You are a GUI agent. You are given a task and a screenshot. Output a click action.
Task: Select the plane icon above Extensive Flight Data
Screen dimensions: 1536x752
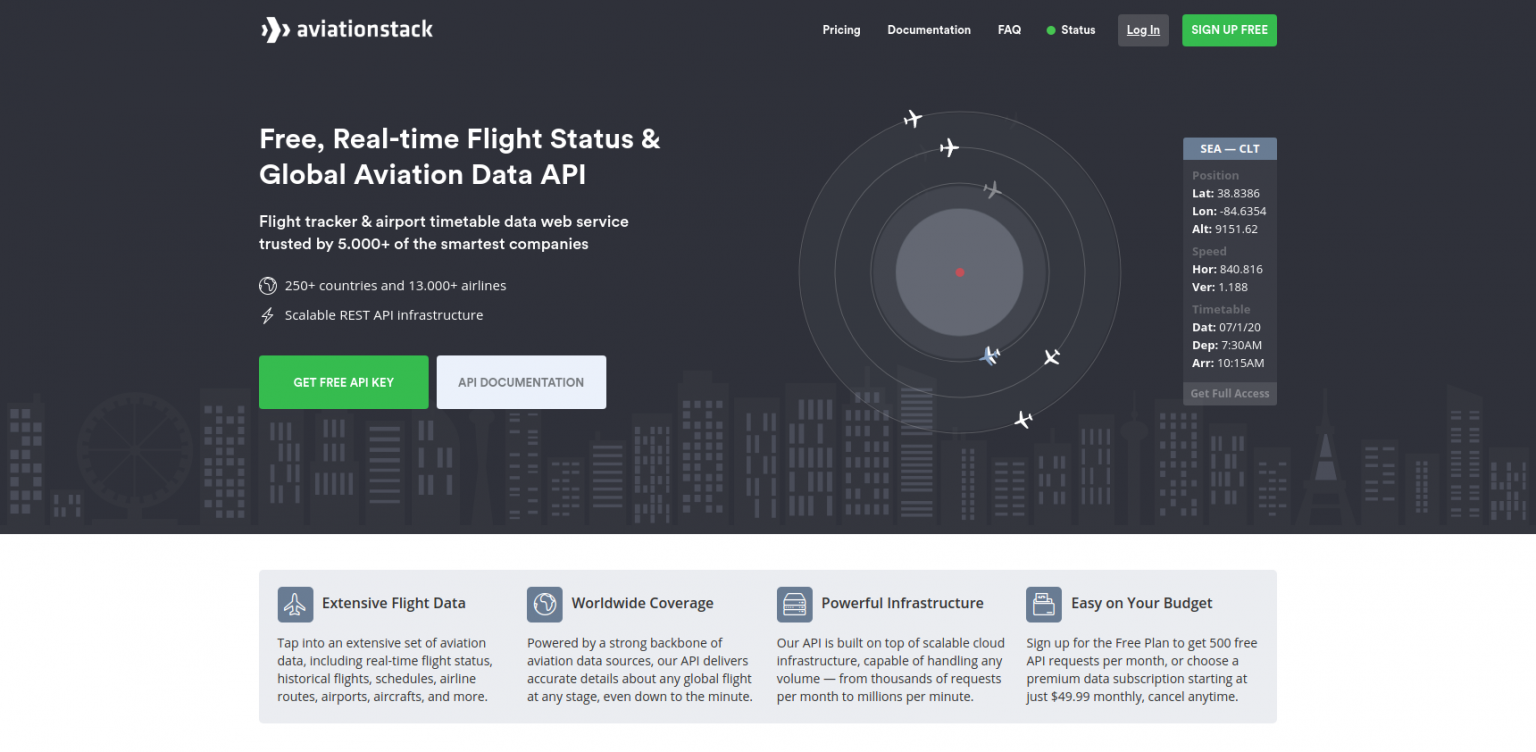[295, 604]
